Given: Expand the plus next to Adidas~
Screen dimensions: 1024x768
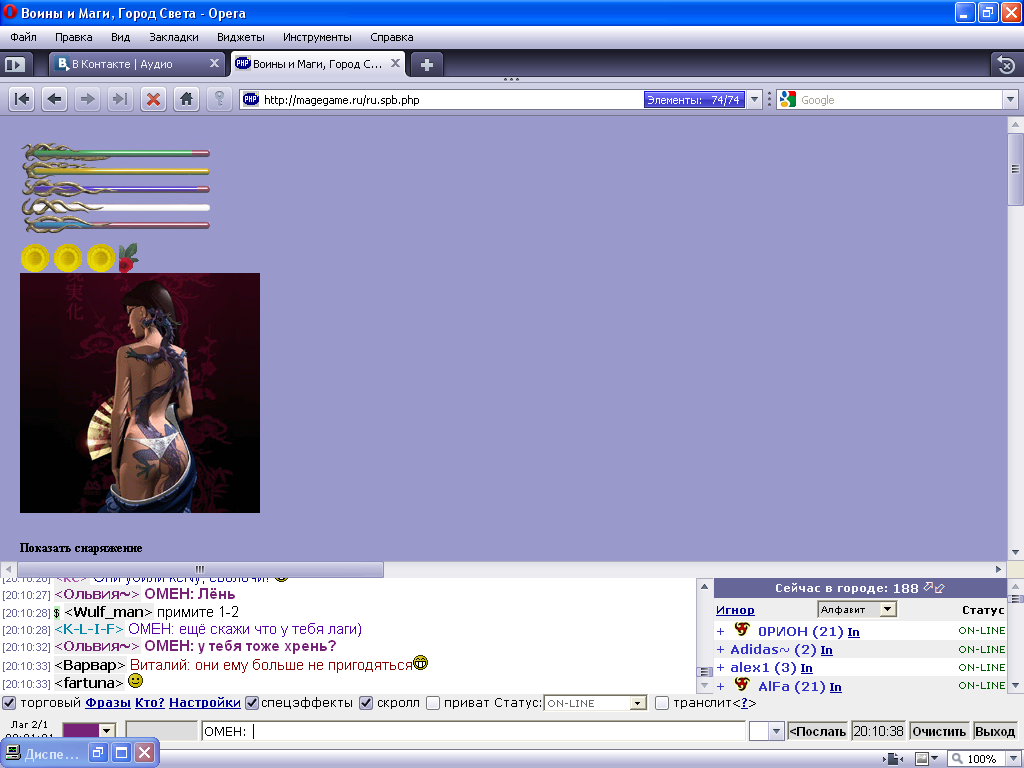Looking at the screenshot, I should pyautogui.click(x=720, y=650).
